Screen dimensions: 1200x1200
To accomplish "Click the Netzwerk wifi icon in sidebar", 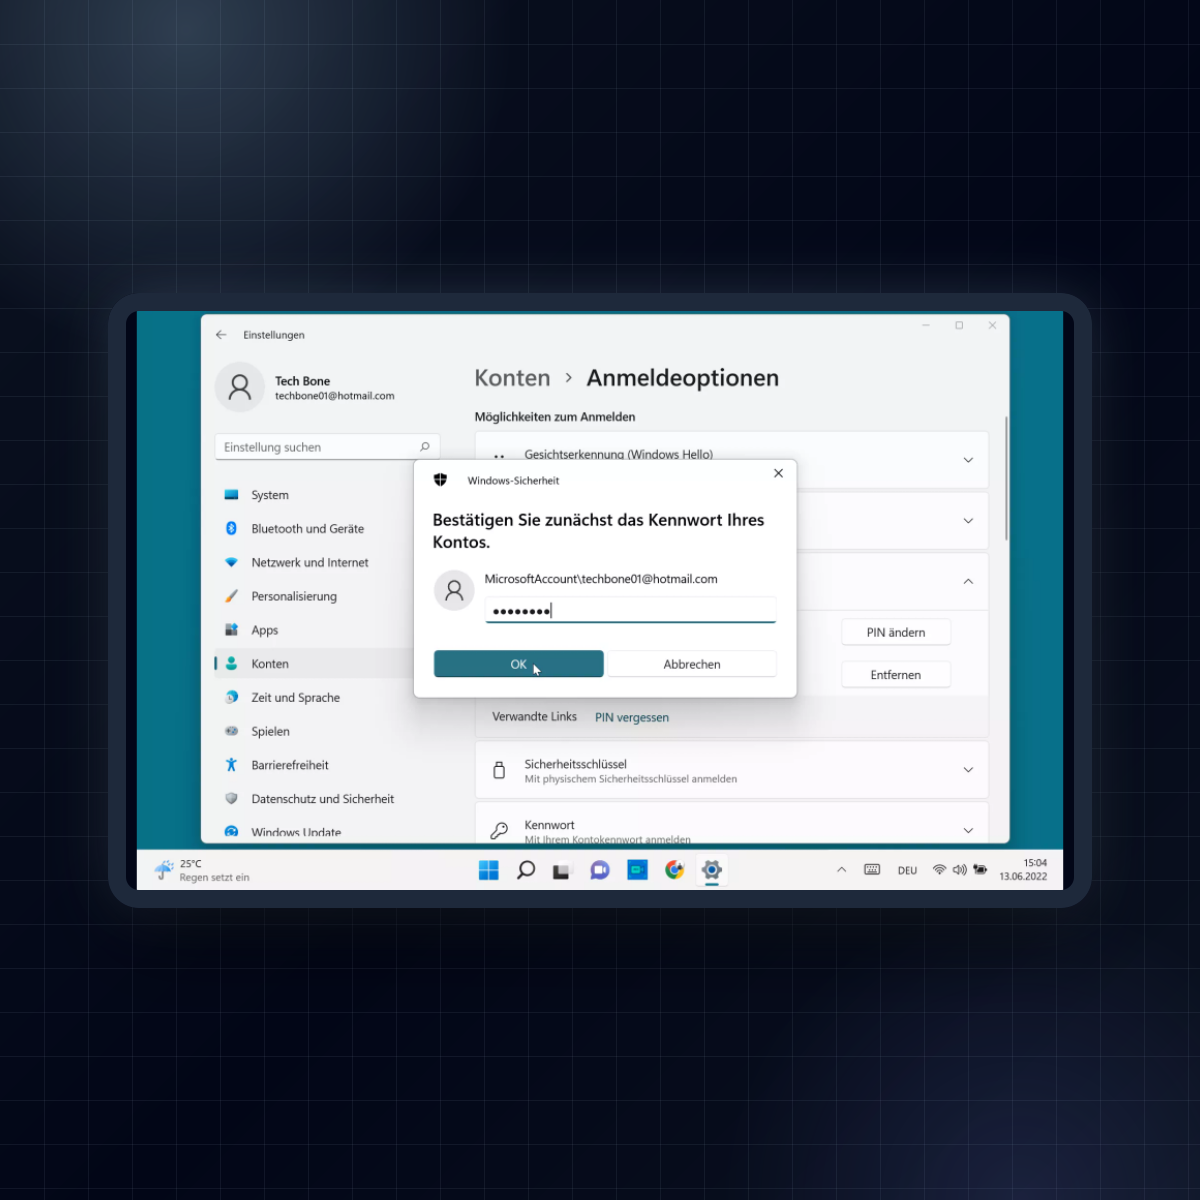I will 231,562.
